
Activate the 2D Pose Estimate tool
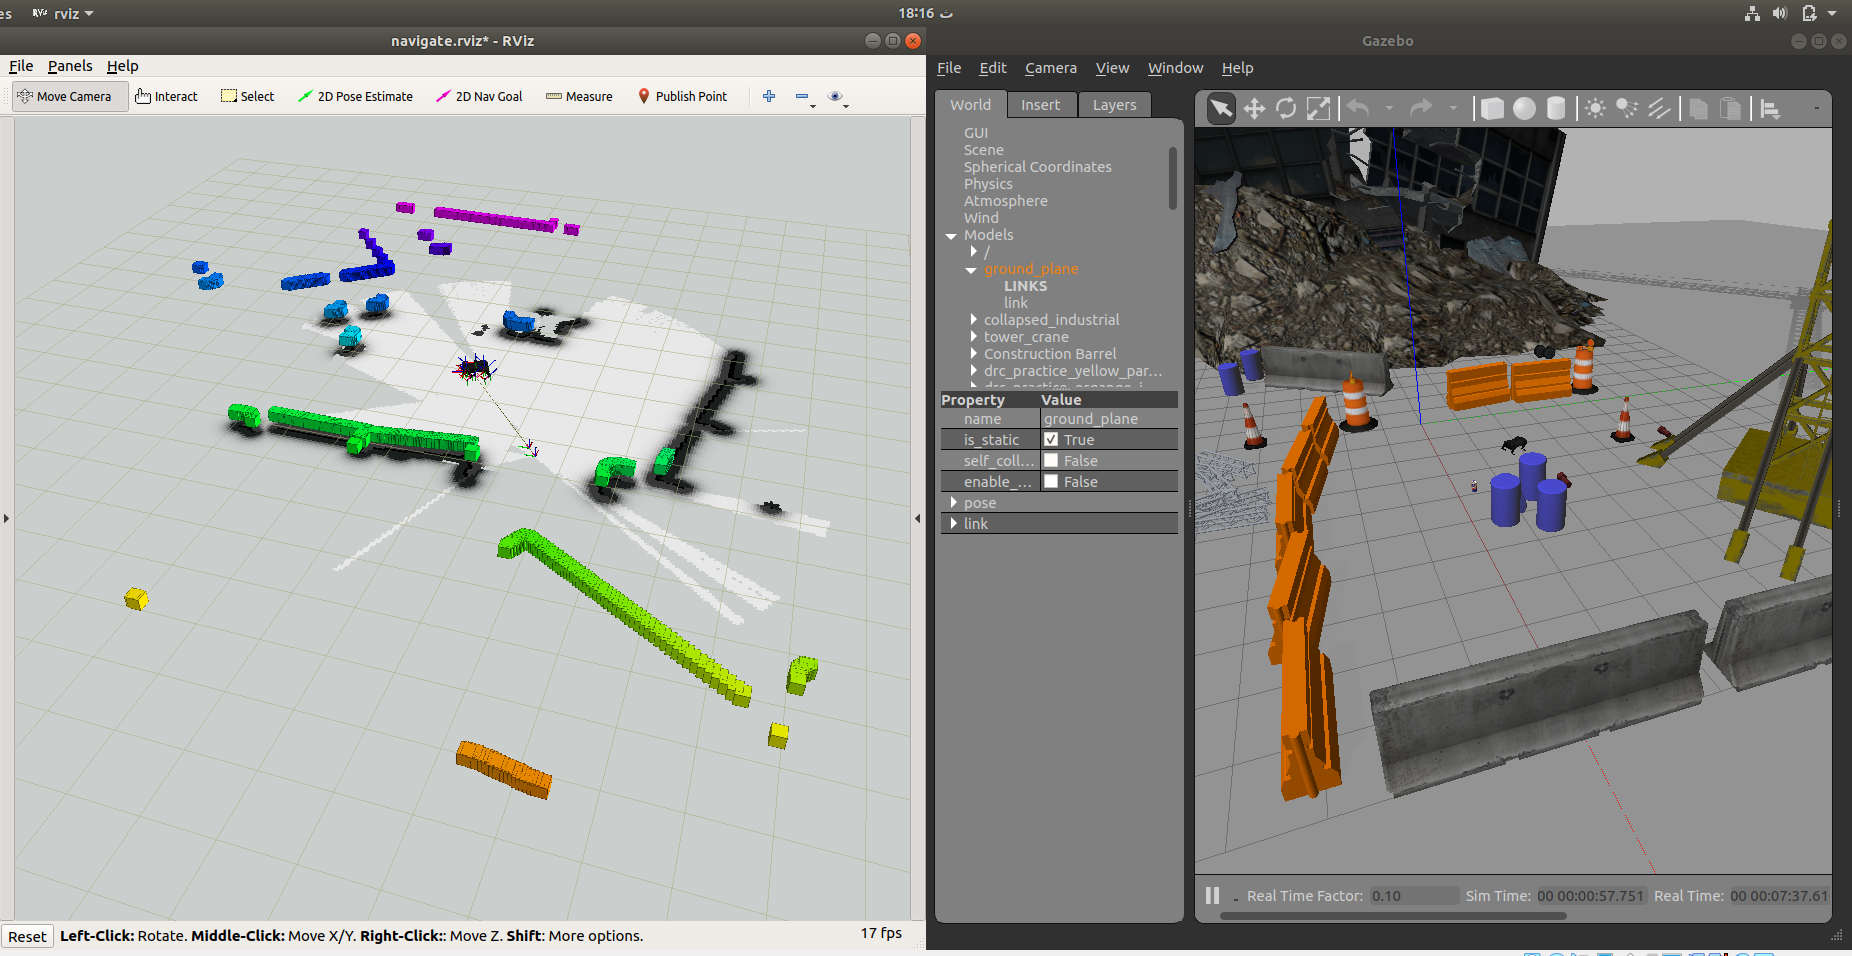coord(356,96)
